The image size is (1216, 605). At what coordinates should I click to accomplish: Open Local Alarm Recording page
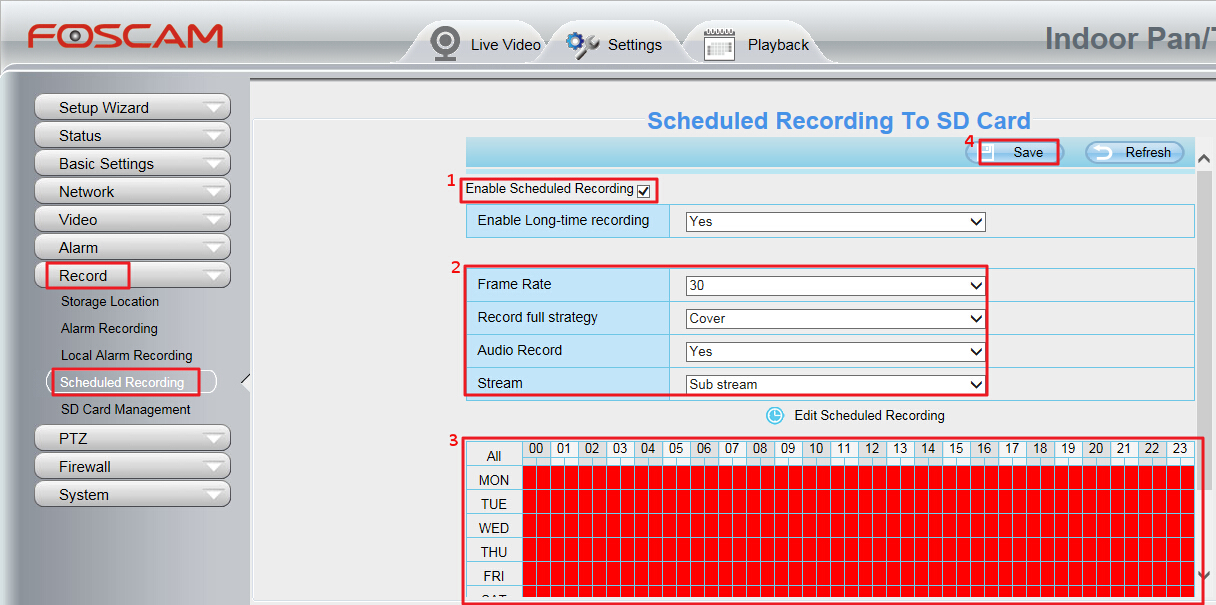click(126, 356)
